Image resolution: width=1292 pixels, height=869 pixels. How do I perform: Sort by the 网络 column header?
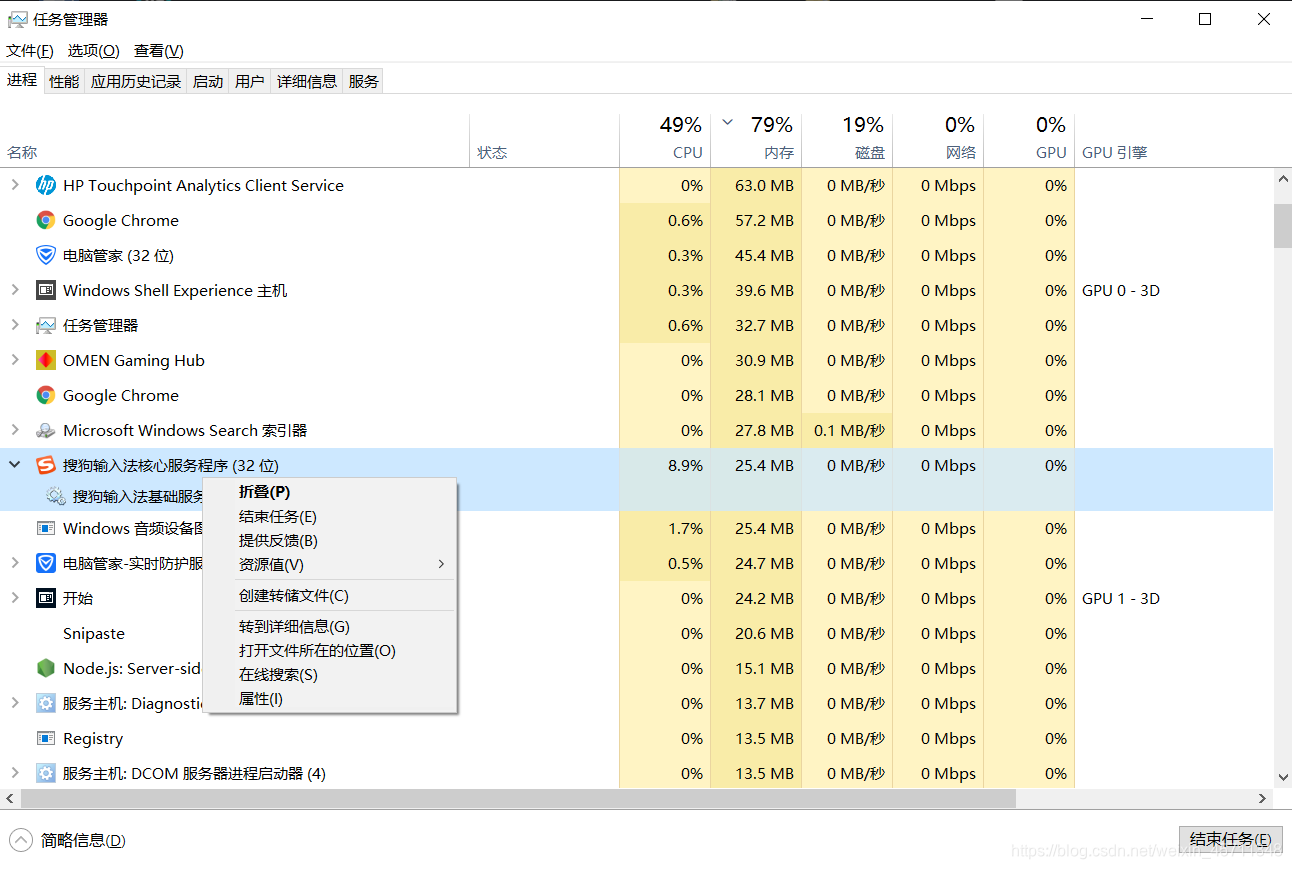938,140
